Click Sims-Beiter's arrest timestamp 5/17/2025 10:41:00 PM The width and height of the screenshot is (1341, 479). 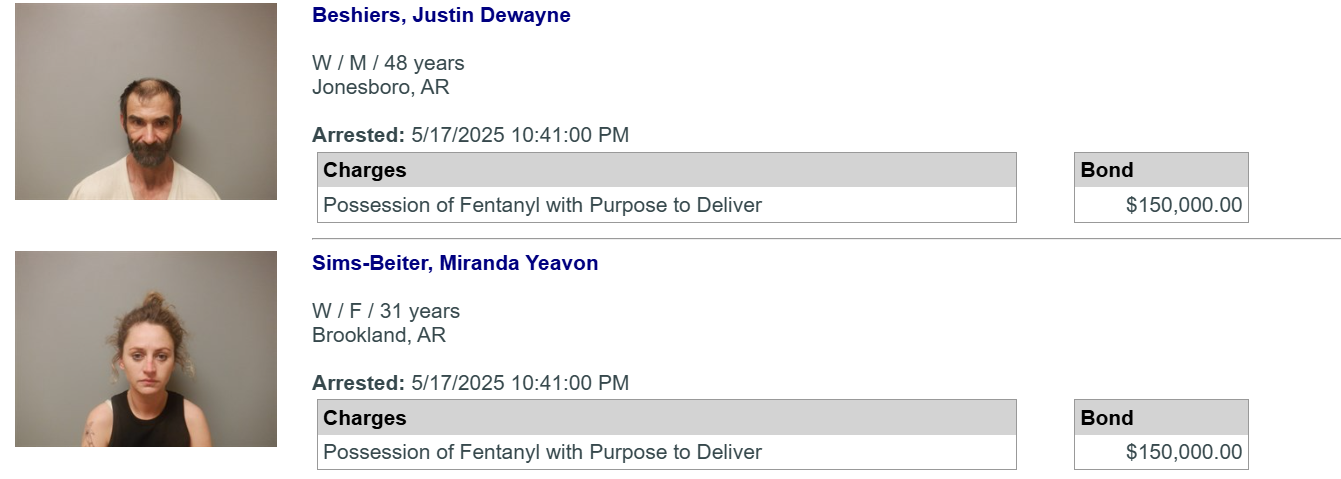pos(520,383)
